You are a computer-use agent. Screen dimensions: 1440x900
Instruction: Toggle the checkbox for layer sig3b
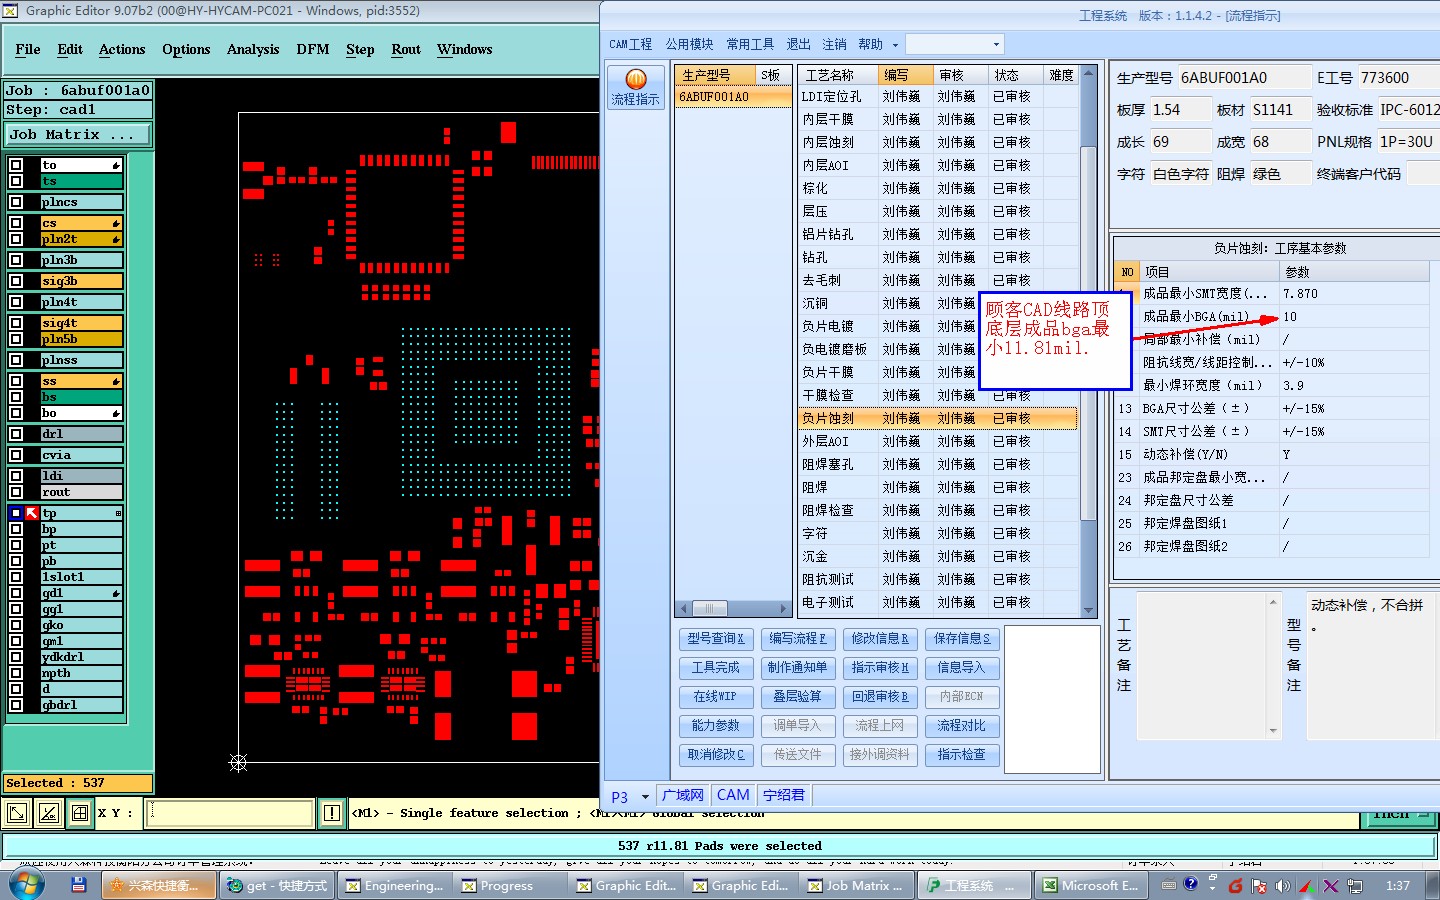pyautogui.click(x=16, y=281)
